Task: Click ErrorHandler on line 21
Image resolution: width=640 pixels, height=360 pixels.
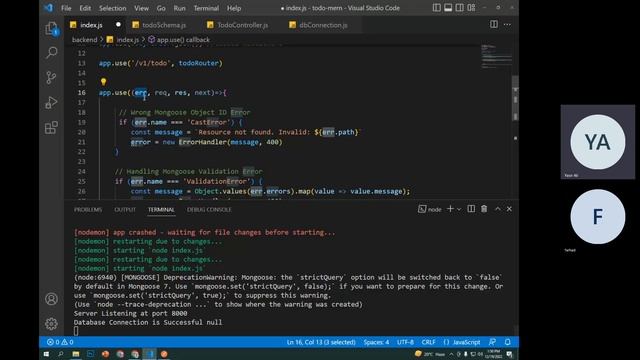Action: 203,142
